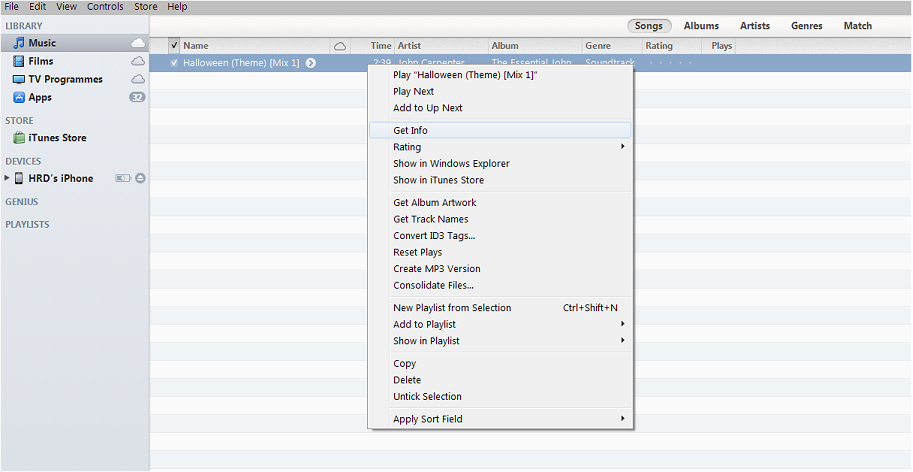Image resolution: width=913 pixels, height=472 pixels.
Task: Open the Controls menu
Action: click(x=105, y=7)
